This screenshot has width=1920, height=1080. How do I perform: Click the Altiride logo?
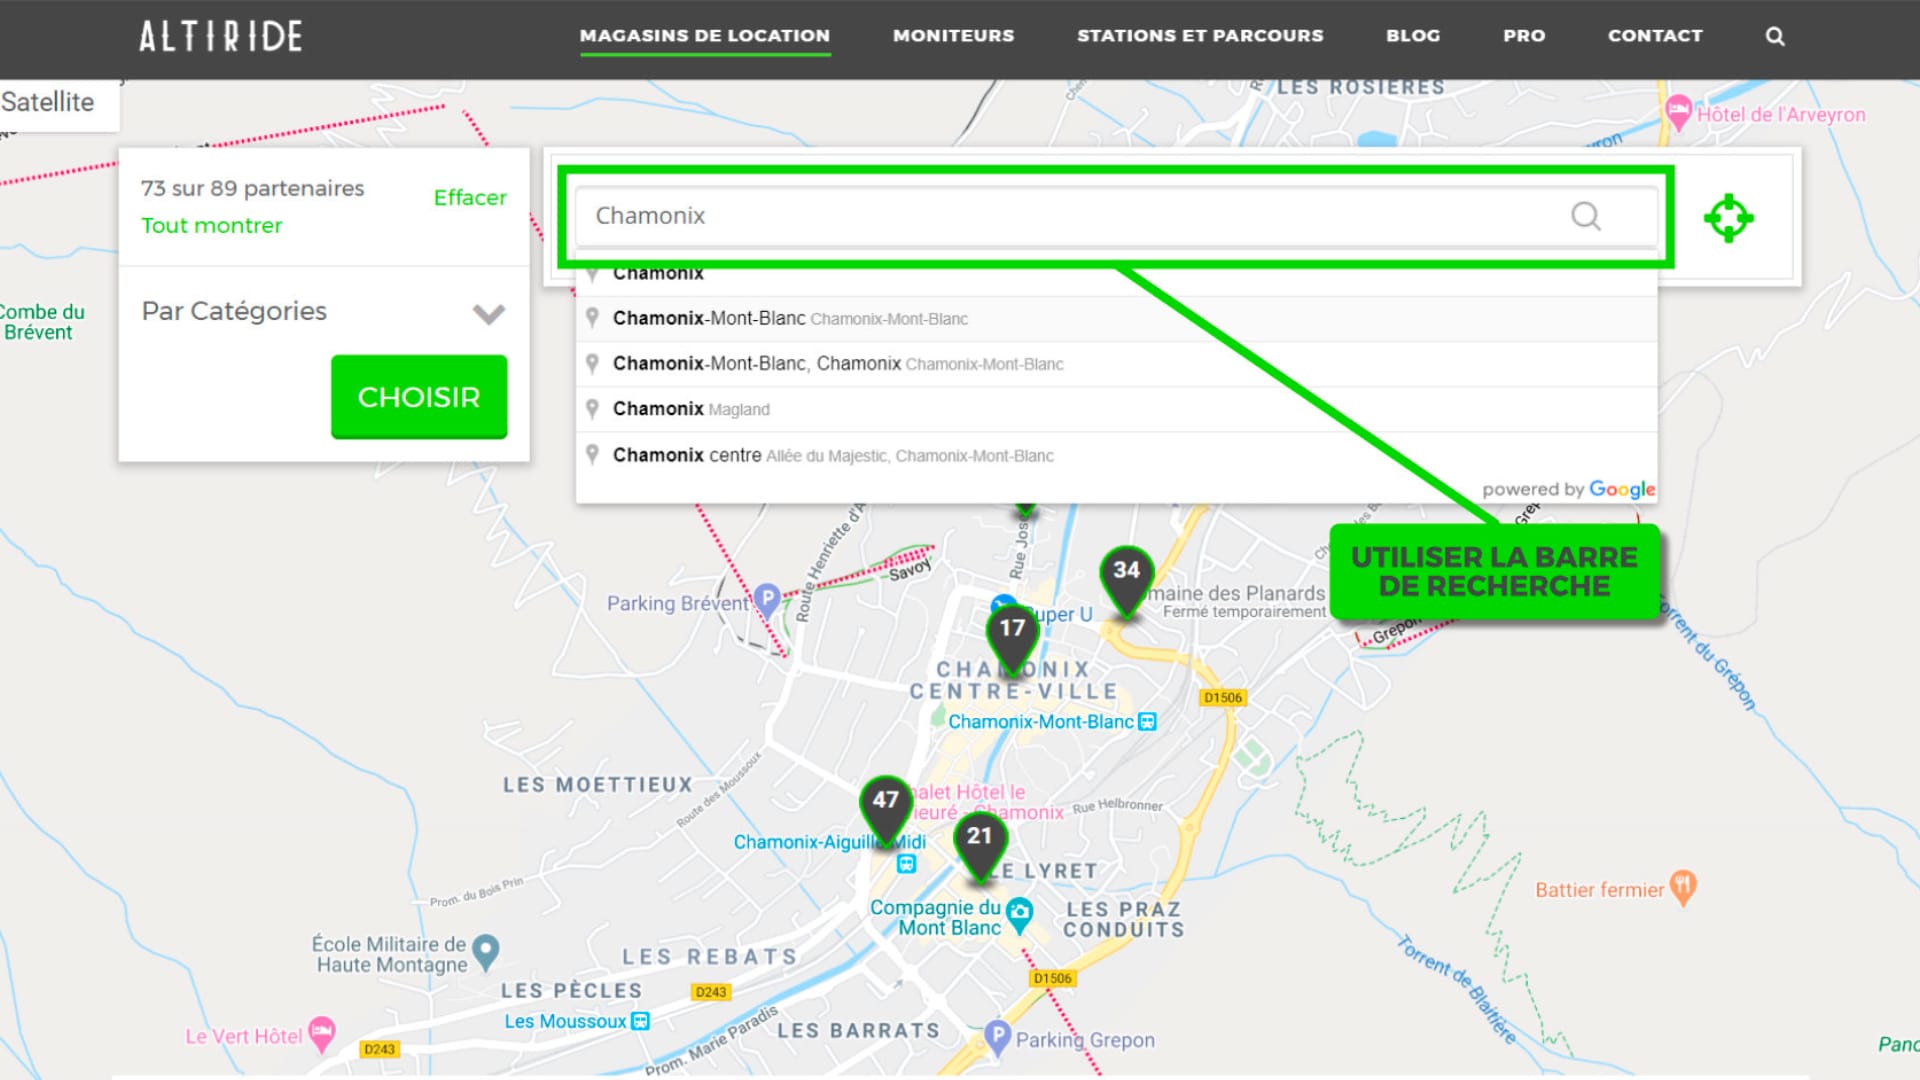(221, 36)
